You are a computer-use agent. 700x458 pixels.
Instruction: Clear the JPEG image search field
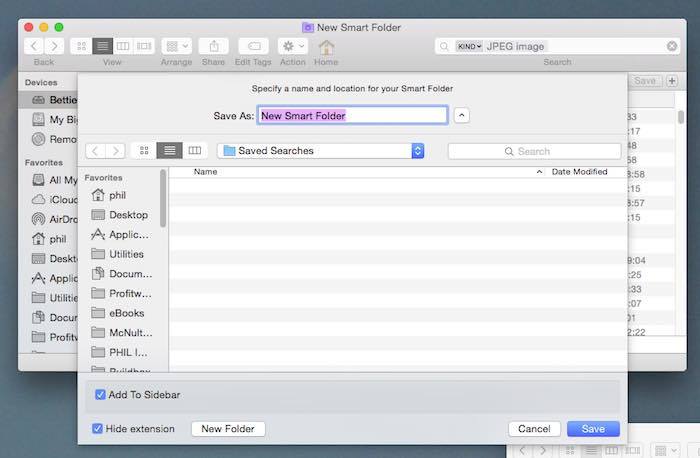tap(671, 46)
